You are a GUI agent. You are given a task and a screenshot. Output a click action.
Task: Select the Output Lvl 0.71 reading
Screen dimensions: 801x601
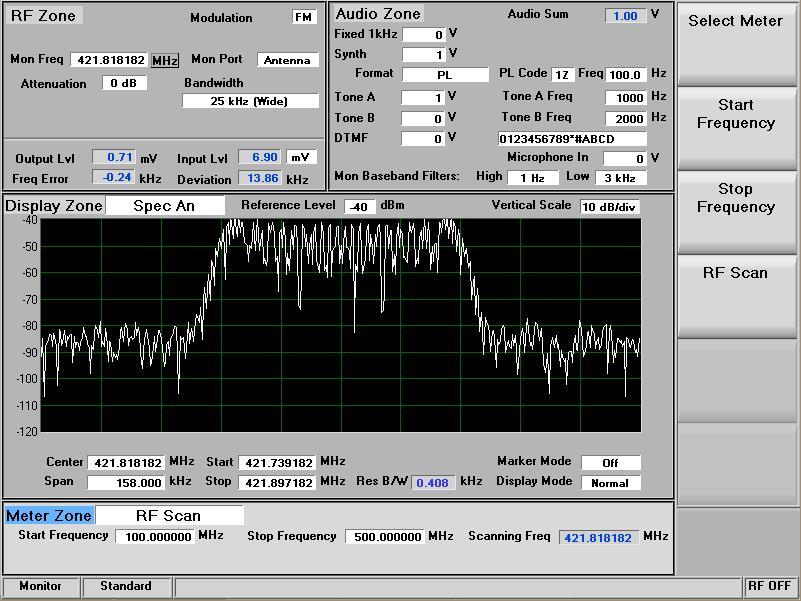tap(114, 157)
